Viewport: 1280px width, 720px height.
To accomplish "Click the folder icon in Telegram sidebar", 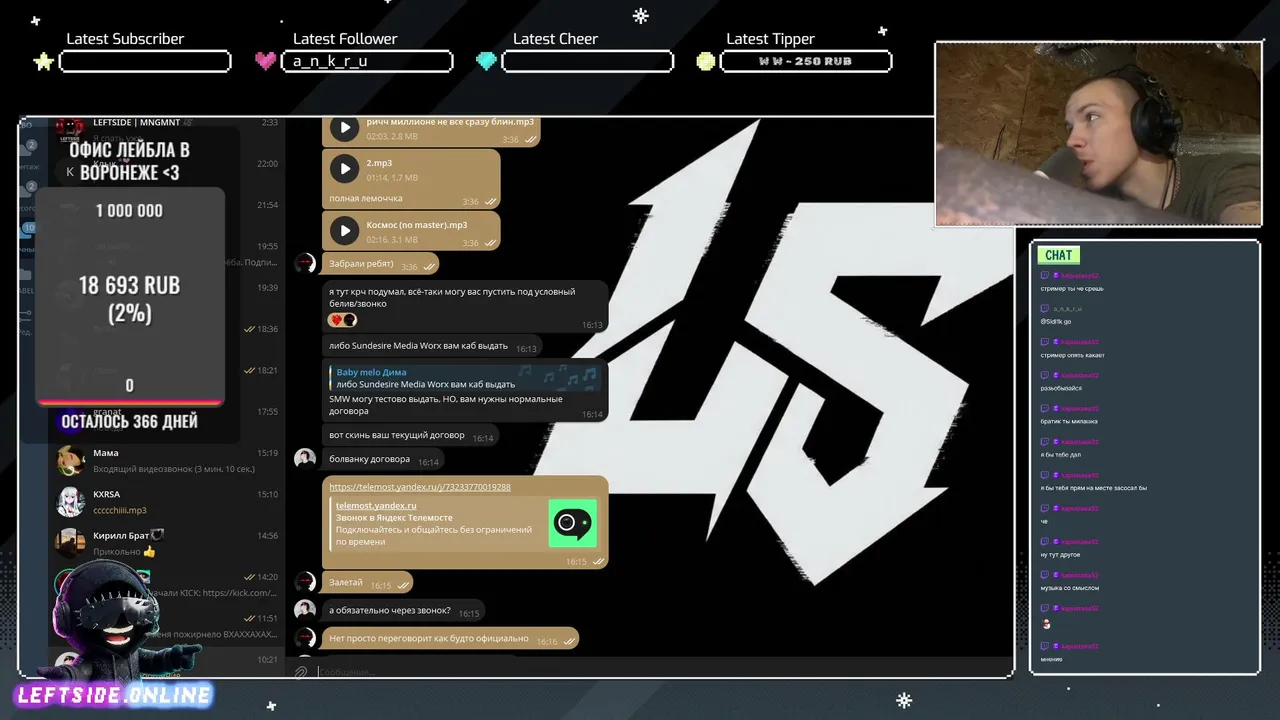I will click(26, 274).
